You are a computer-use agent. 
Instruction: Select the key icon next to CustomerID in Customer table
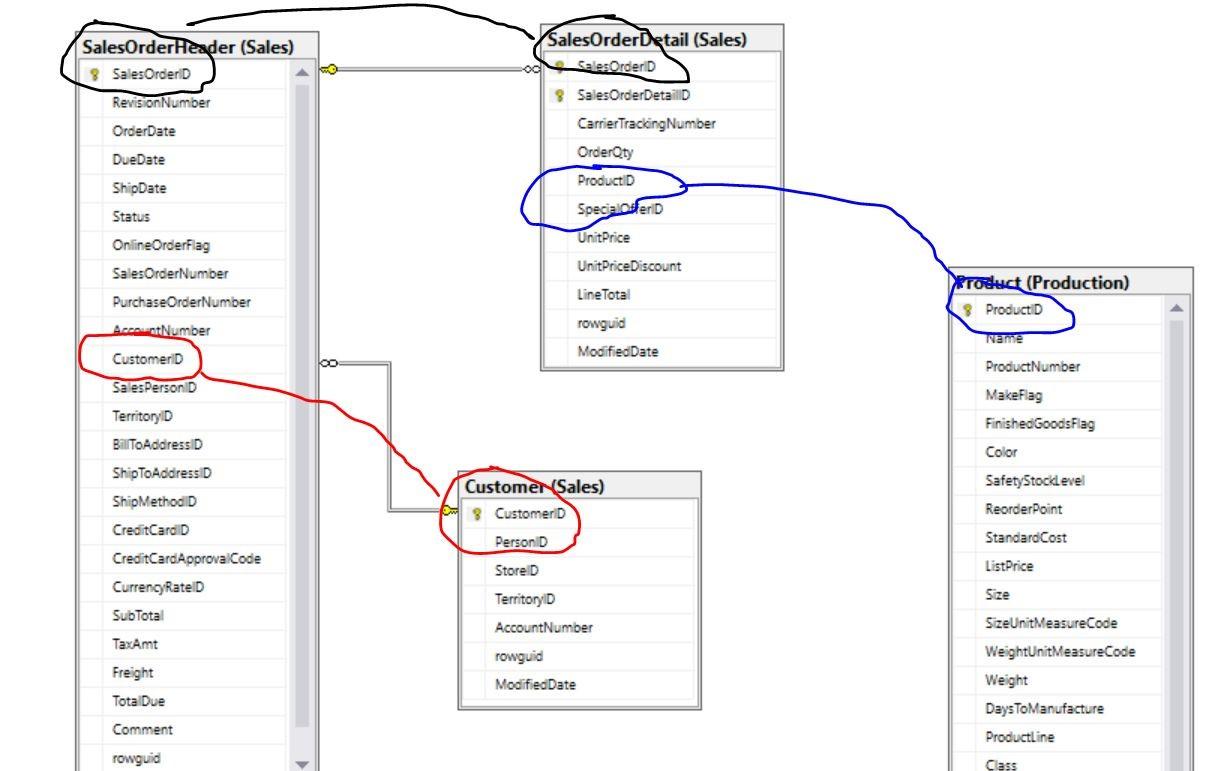(475, 512)
